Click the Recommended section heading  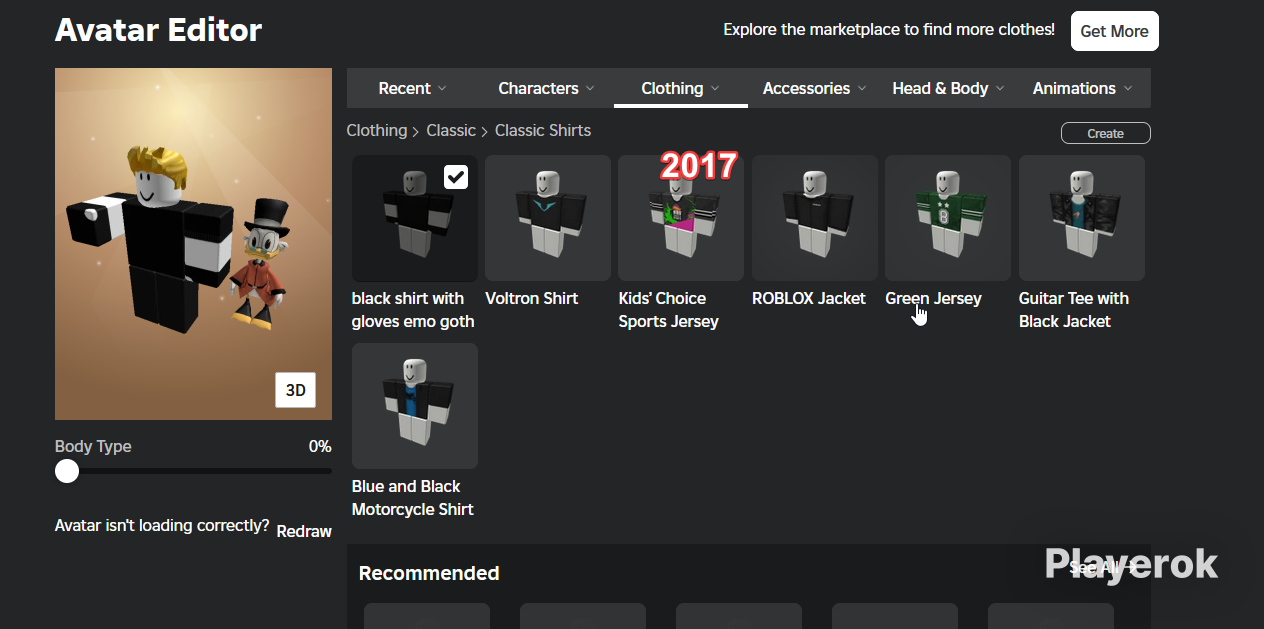(429, 573)
